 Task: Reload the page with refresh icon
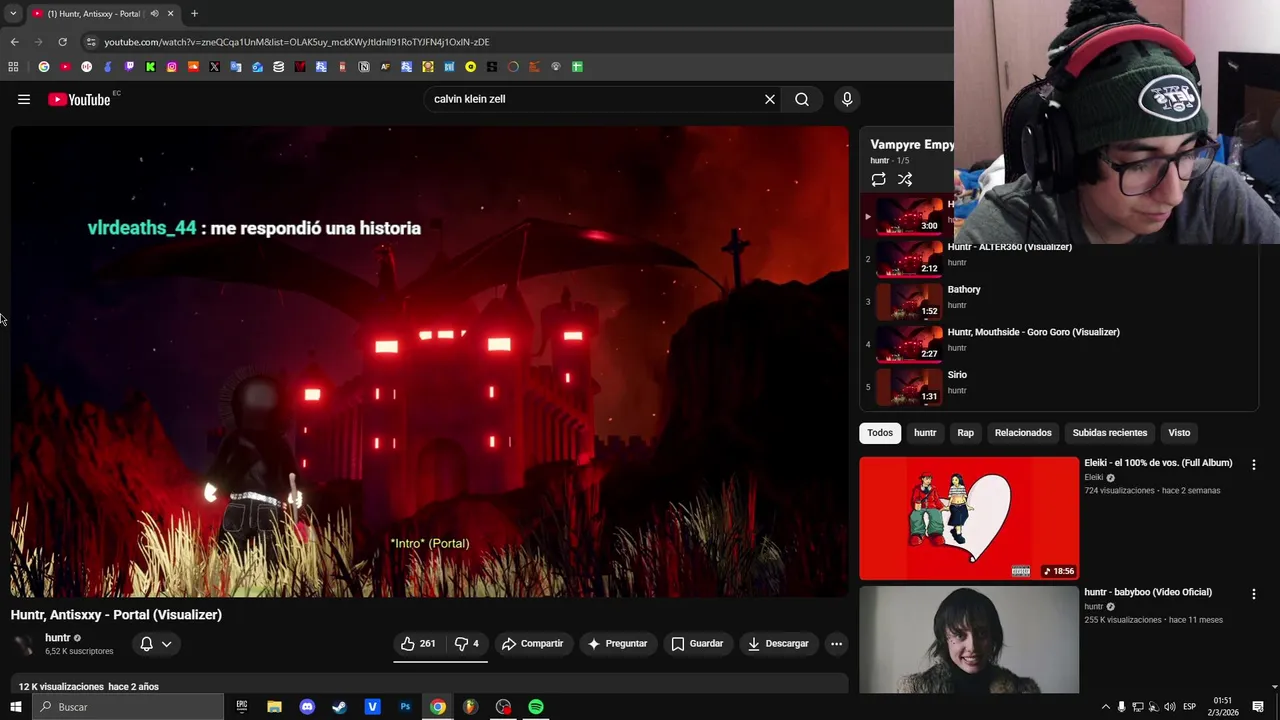(x=62, y=42)
